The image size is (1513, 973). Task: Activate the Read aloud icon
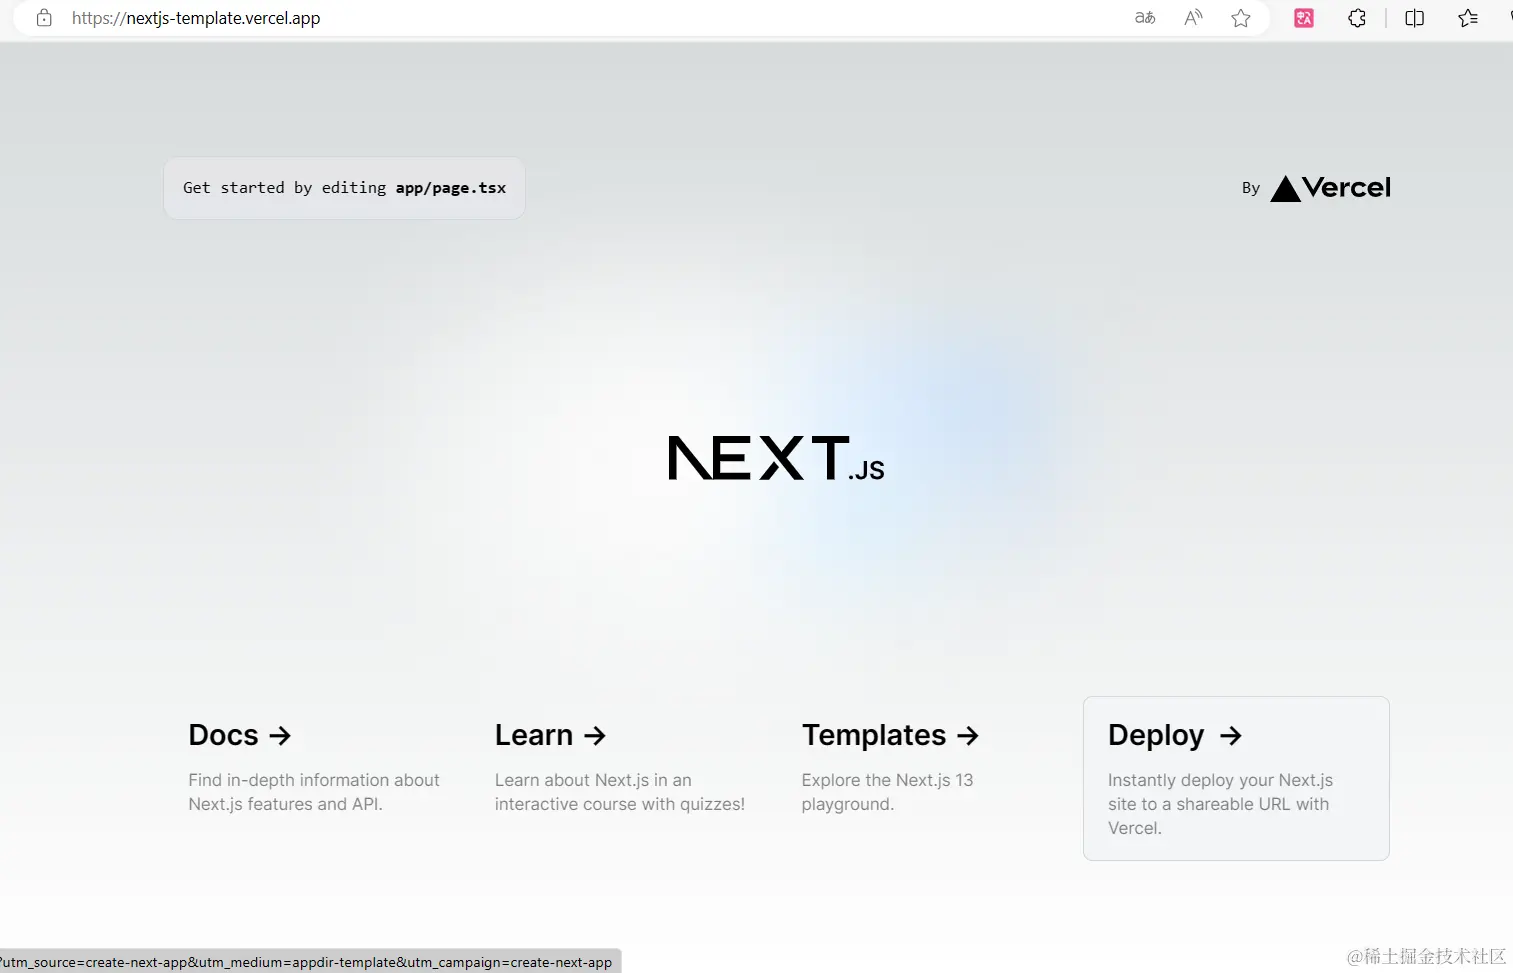click(1193, 18)
